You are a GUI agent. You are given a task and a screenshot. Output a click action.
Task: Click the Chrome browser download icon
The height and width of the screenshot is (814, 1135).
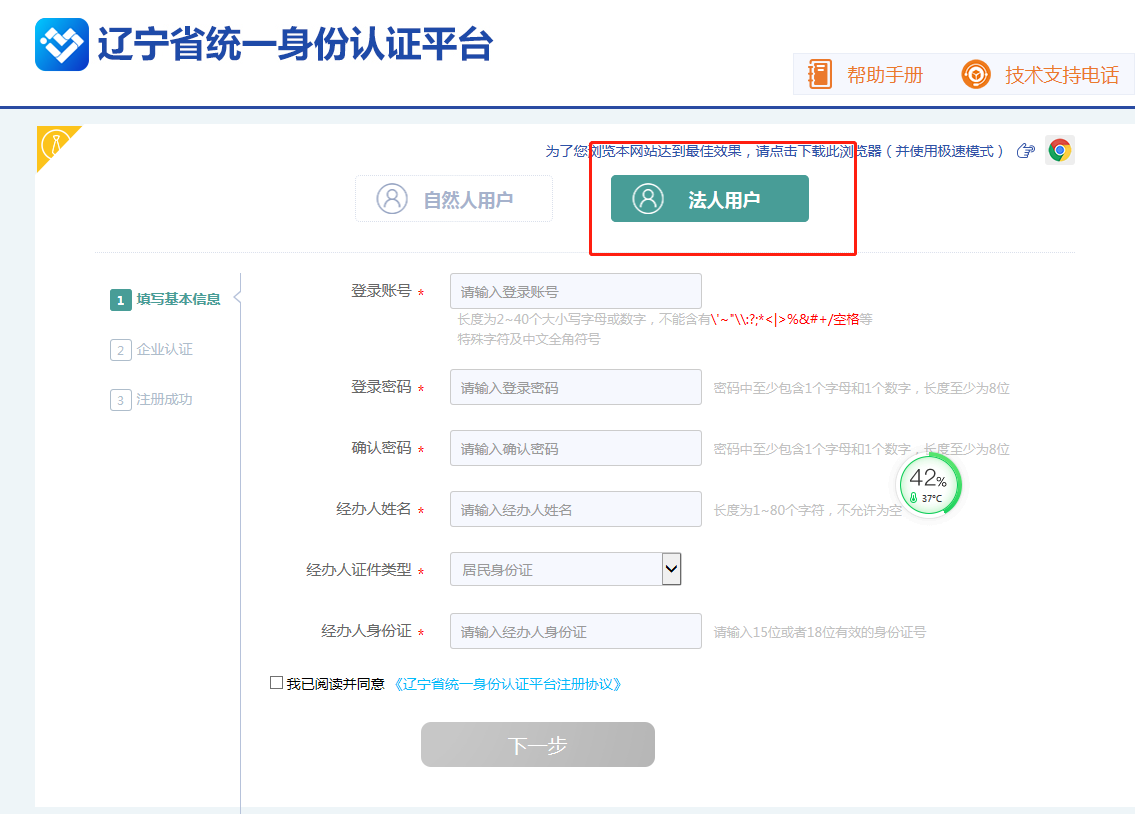1059,150
